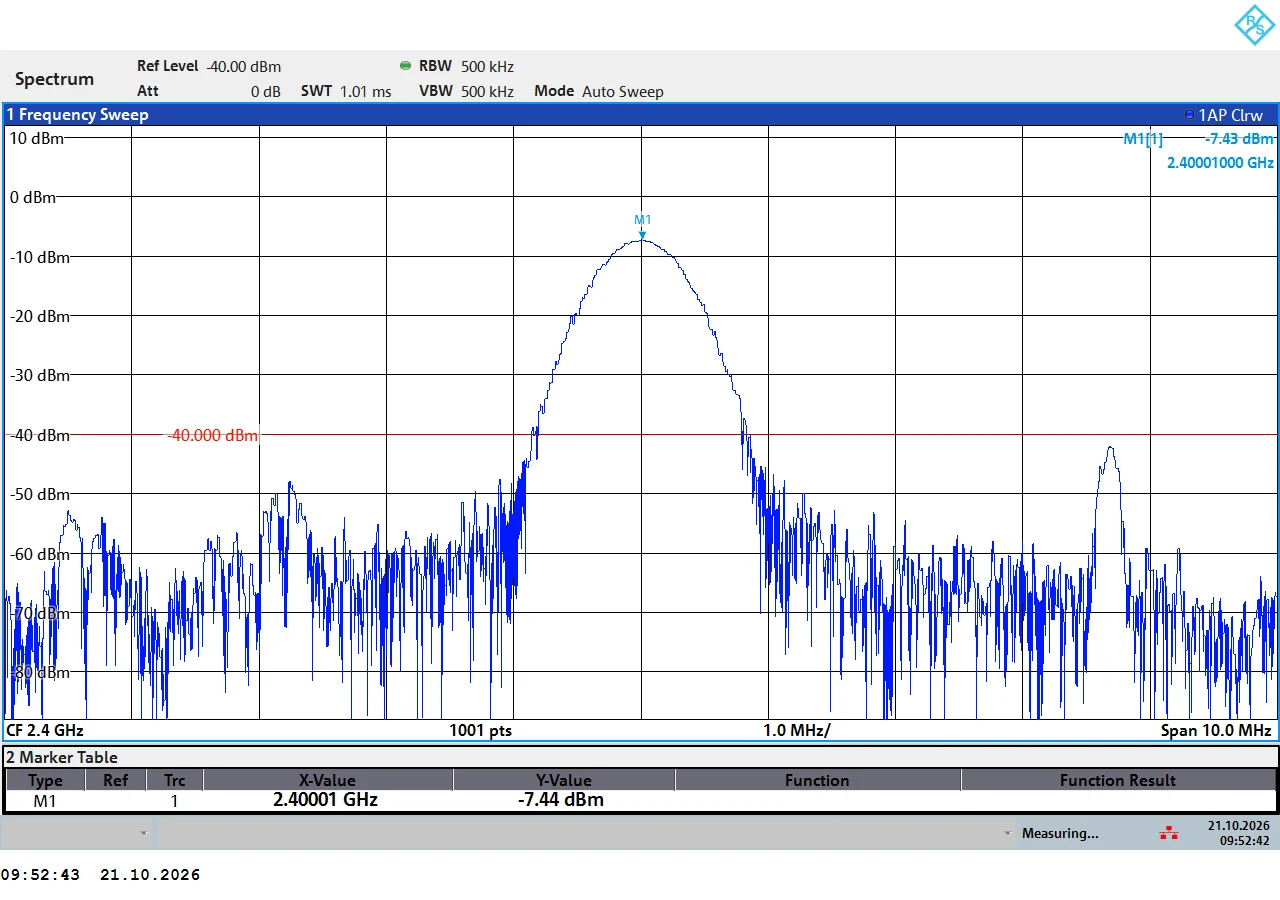Viewport: 1280px width, 900px height.
Task: Click the 21.10.2026 09:52:42 status bar clock
Action: pyautogui.click(x=1238, y=833)
